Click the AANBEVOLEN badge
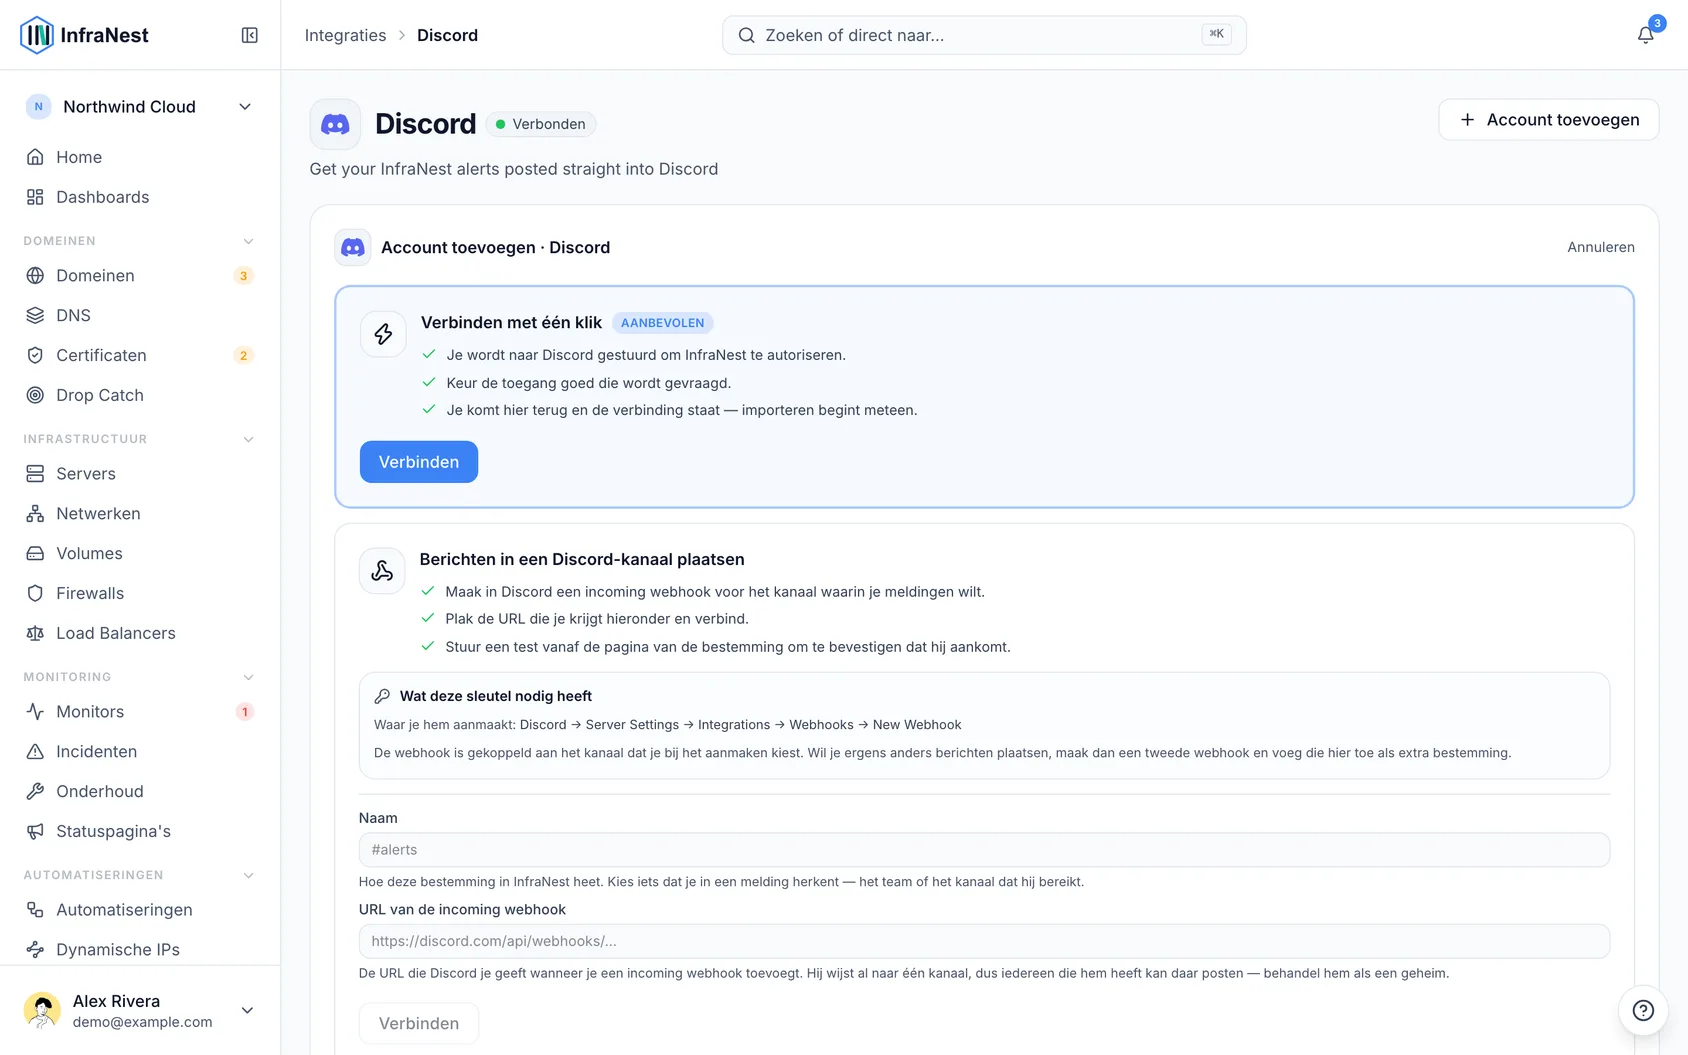Viewport: 1688px width, 1055px height. pyautogui.click(x=662, y=323)
